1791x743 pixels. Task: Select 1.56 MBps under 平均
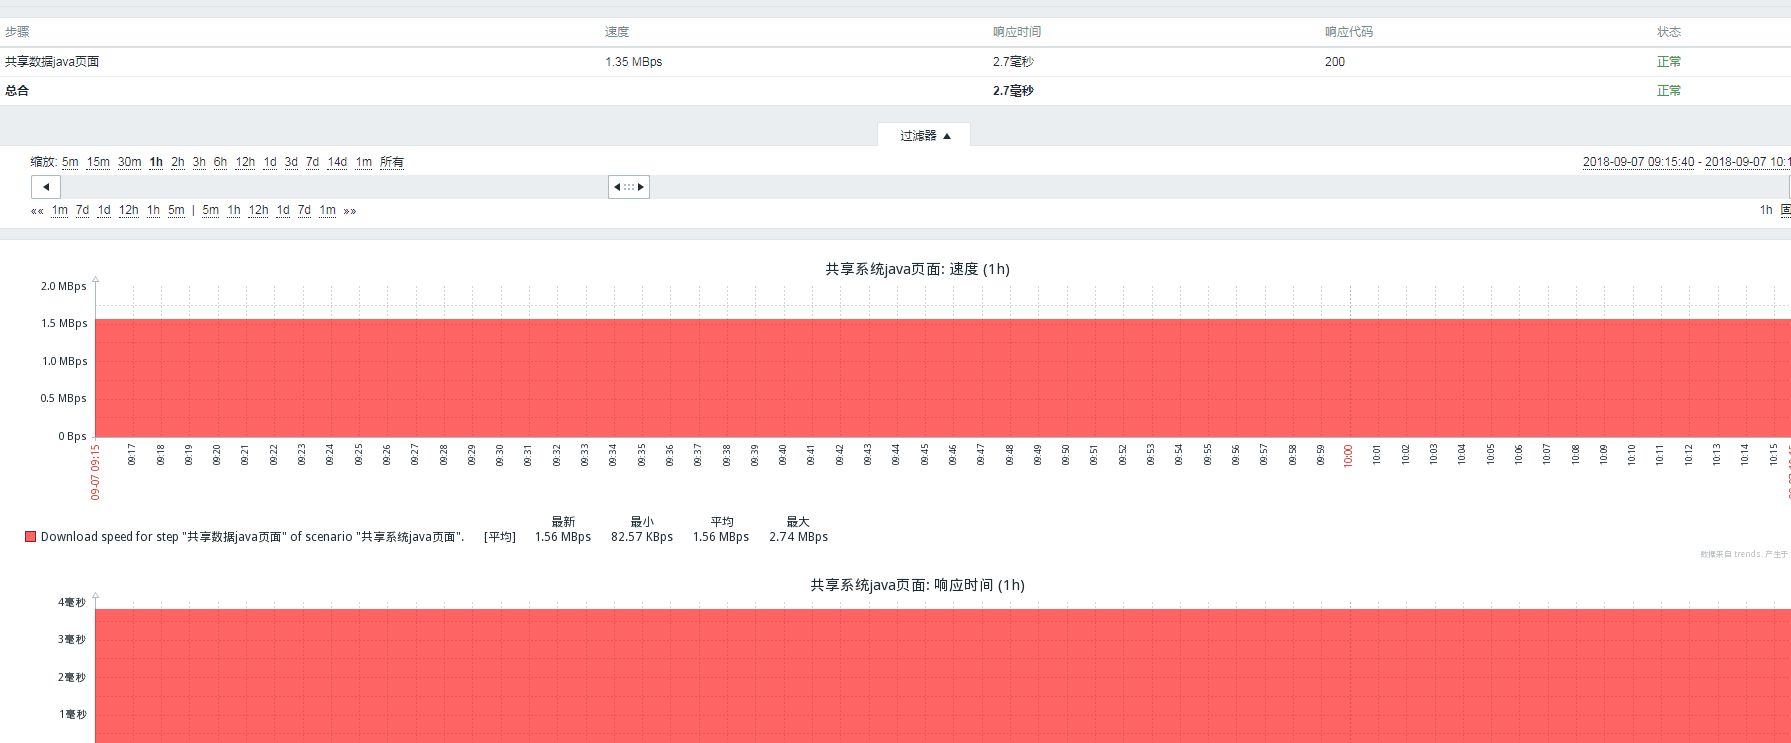coord(721,537)
